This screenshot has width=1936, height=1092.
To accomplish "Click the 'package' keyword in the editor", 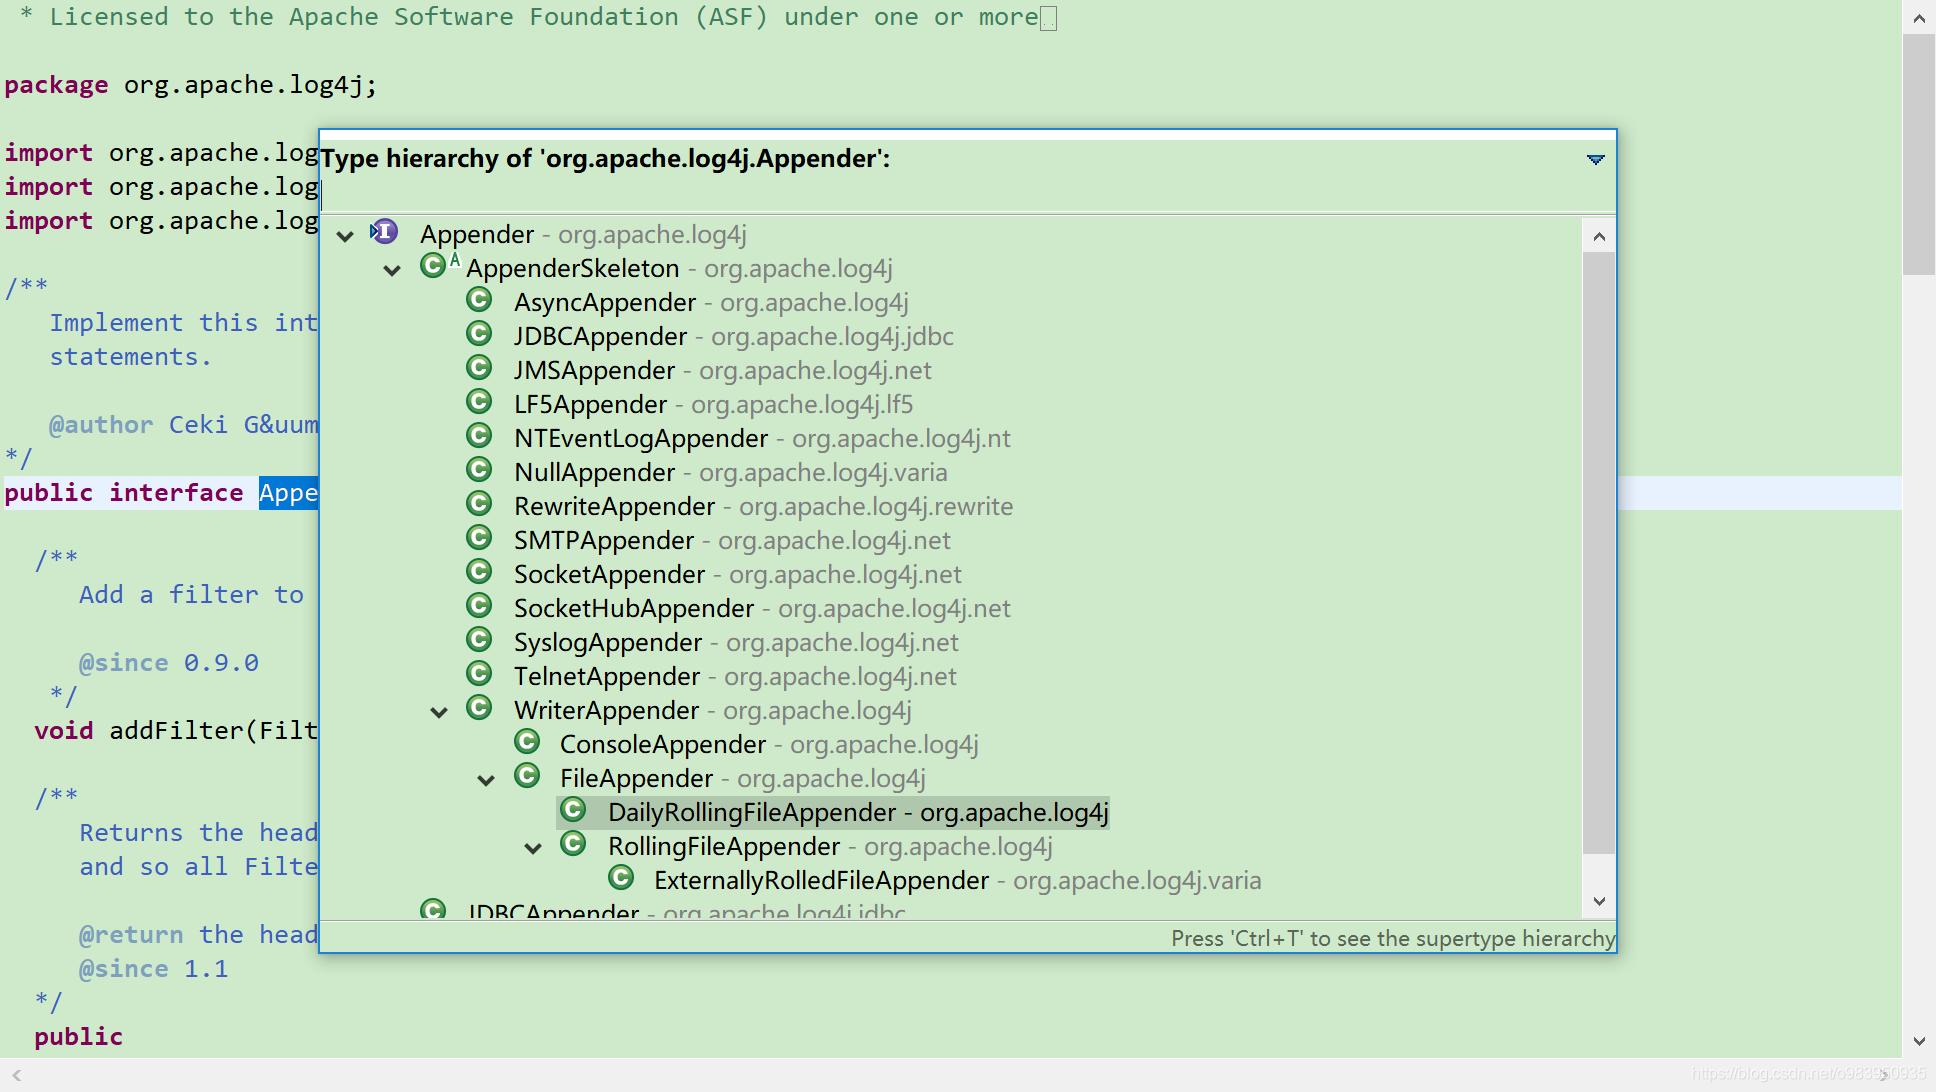I will pyautogui.click(x=56, y=86).
